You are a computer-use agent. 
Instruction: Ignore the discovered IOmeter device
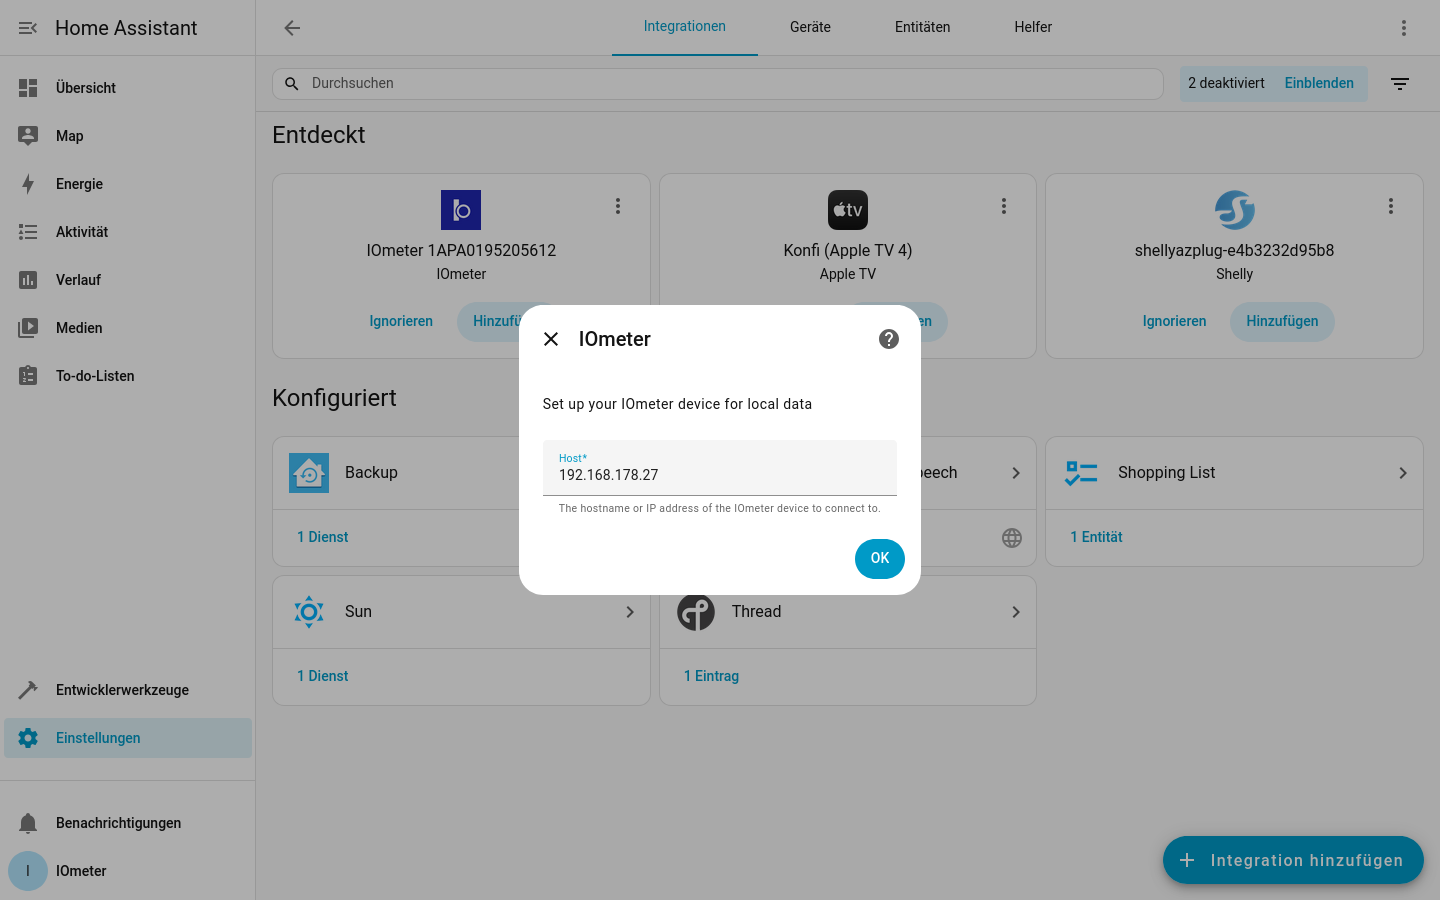(401, 322)
